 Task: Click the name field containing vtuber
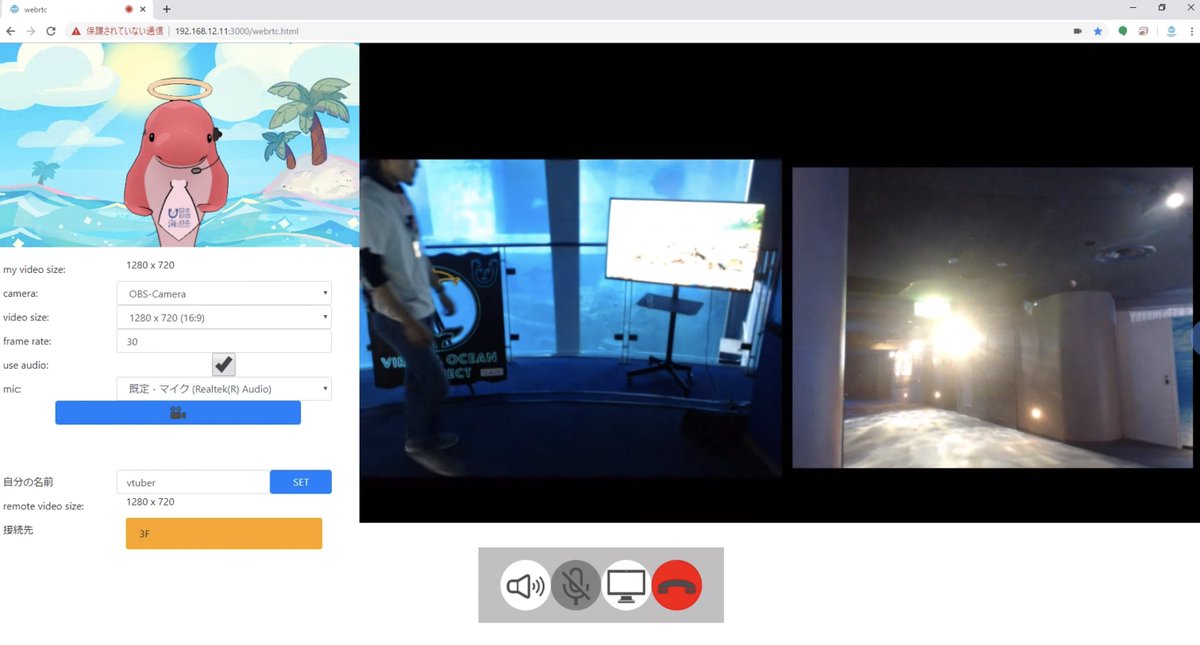coord(193,482)
